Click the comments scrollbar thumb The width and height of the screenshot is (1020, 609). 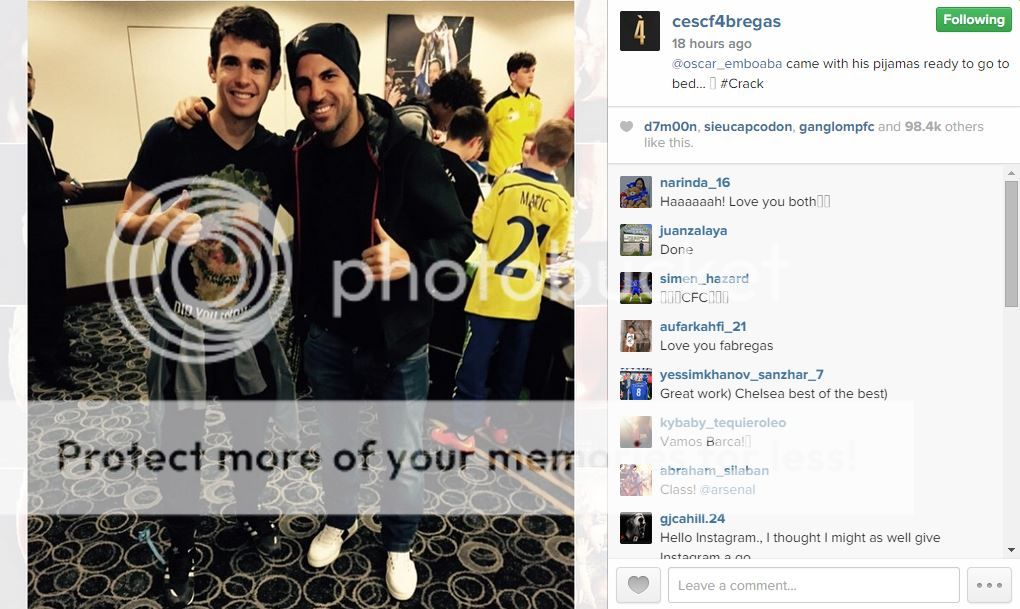1011,244
